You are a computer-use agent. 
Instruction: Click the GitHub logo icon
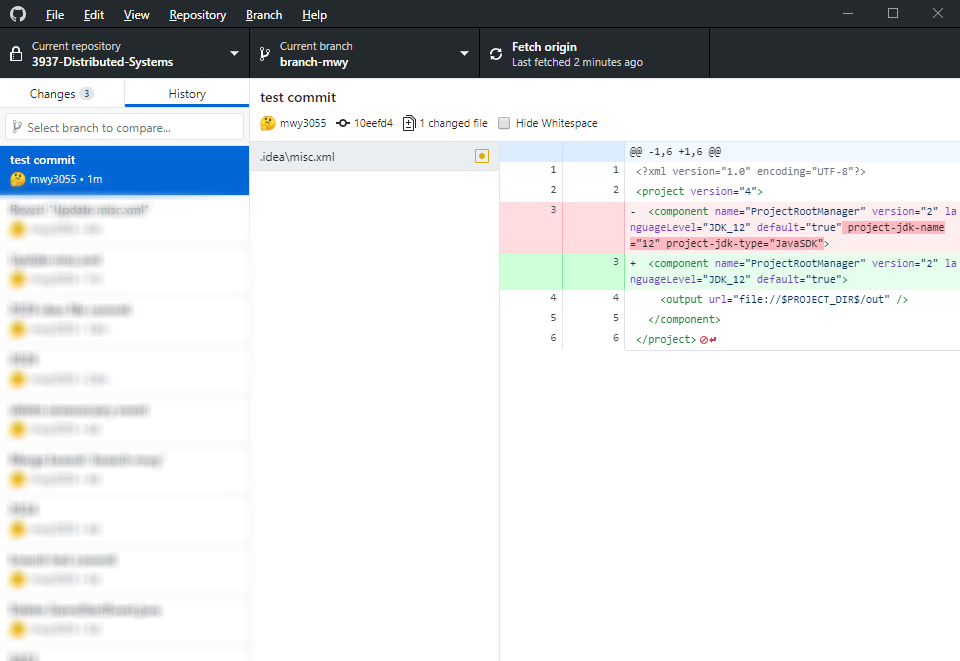point(18,14)
